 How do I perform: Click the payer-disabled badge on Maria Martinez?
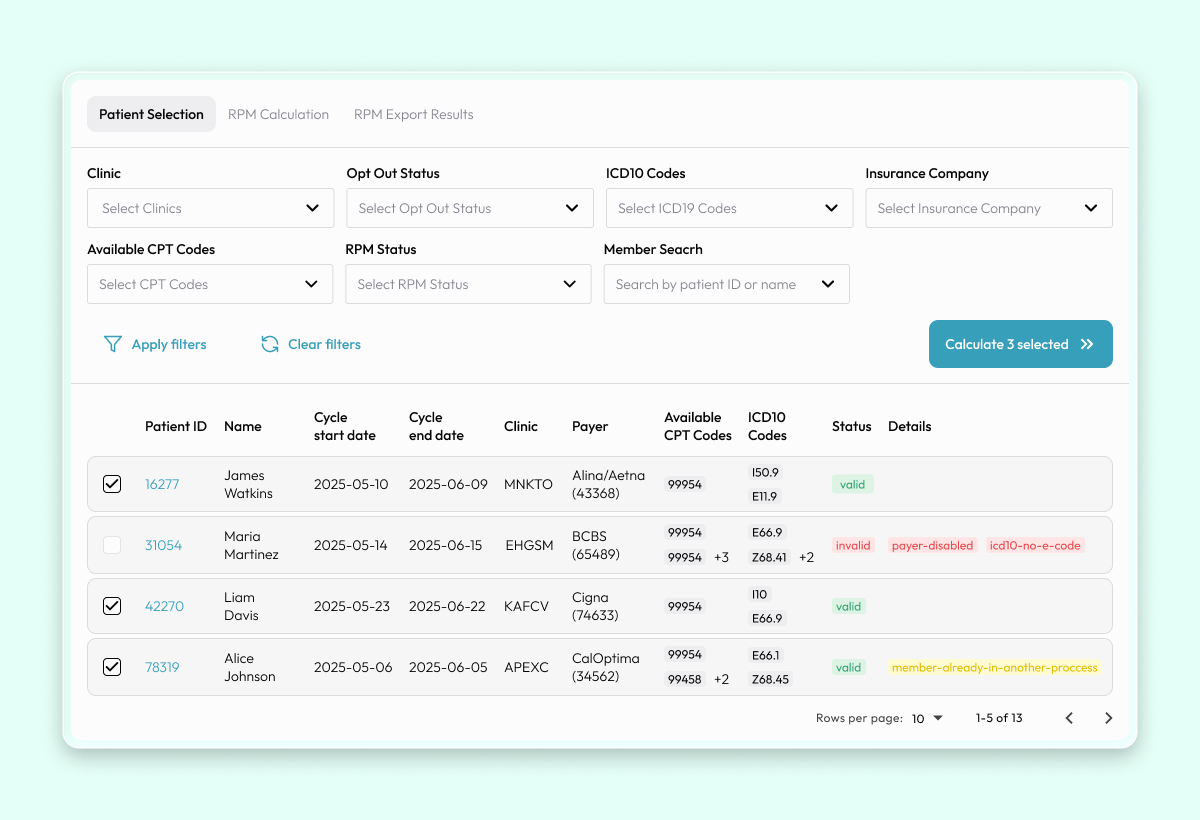tap(932, 545)
